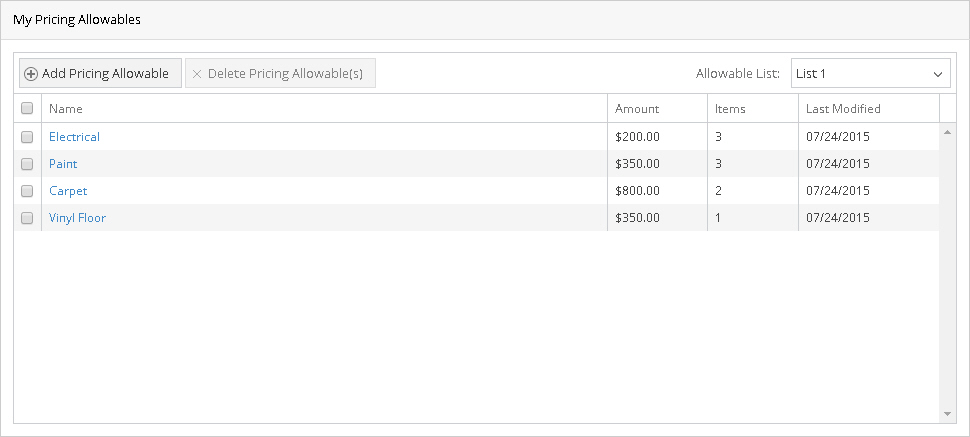Toggle the select-all checkbox in header
The height and width of the screenshot is (437, 970).
click(27, 109)
